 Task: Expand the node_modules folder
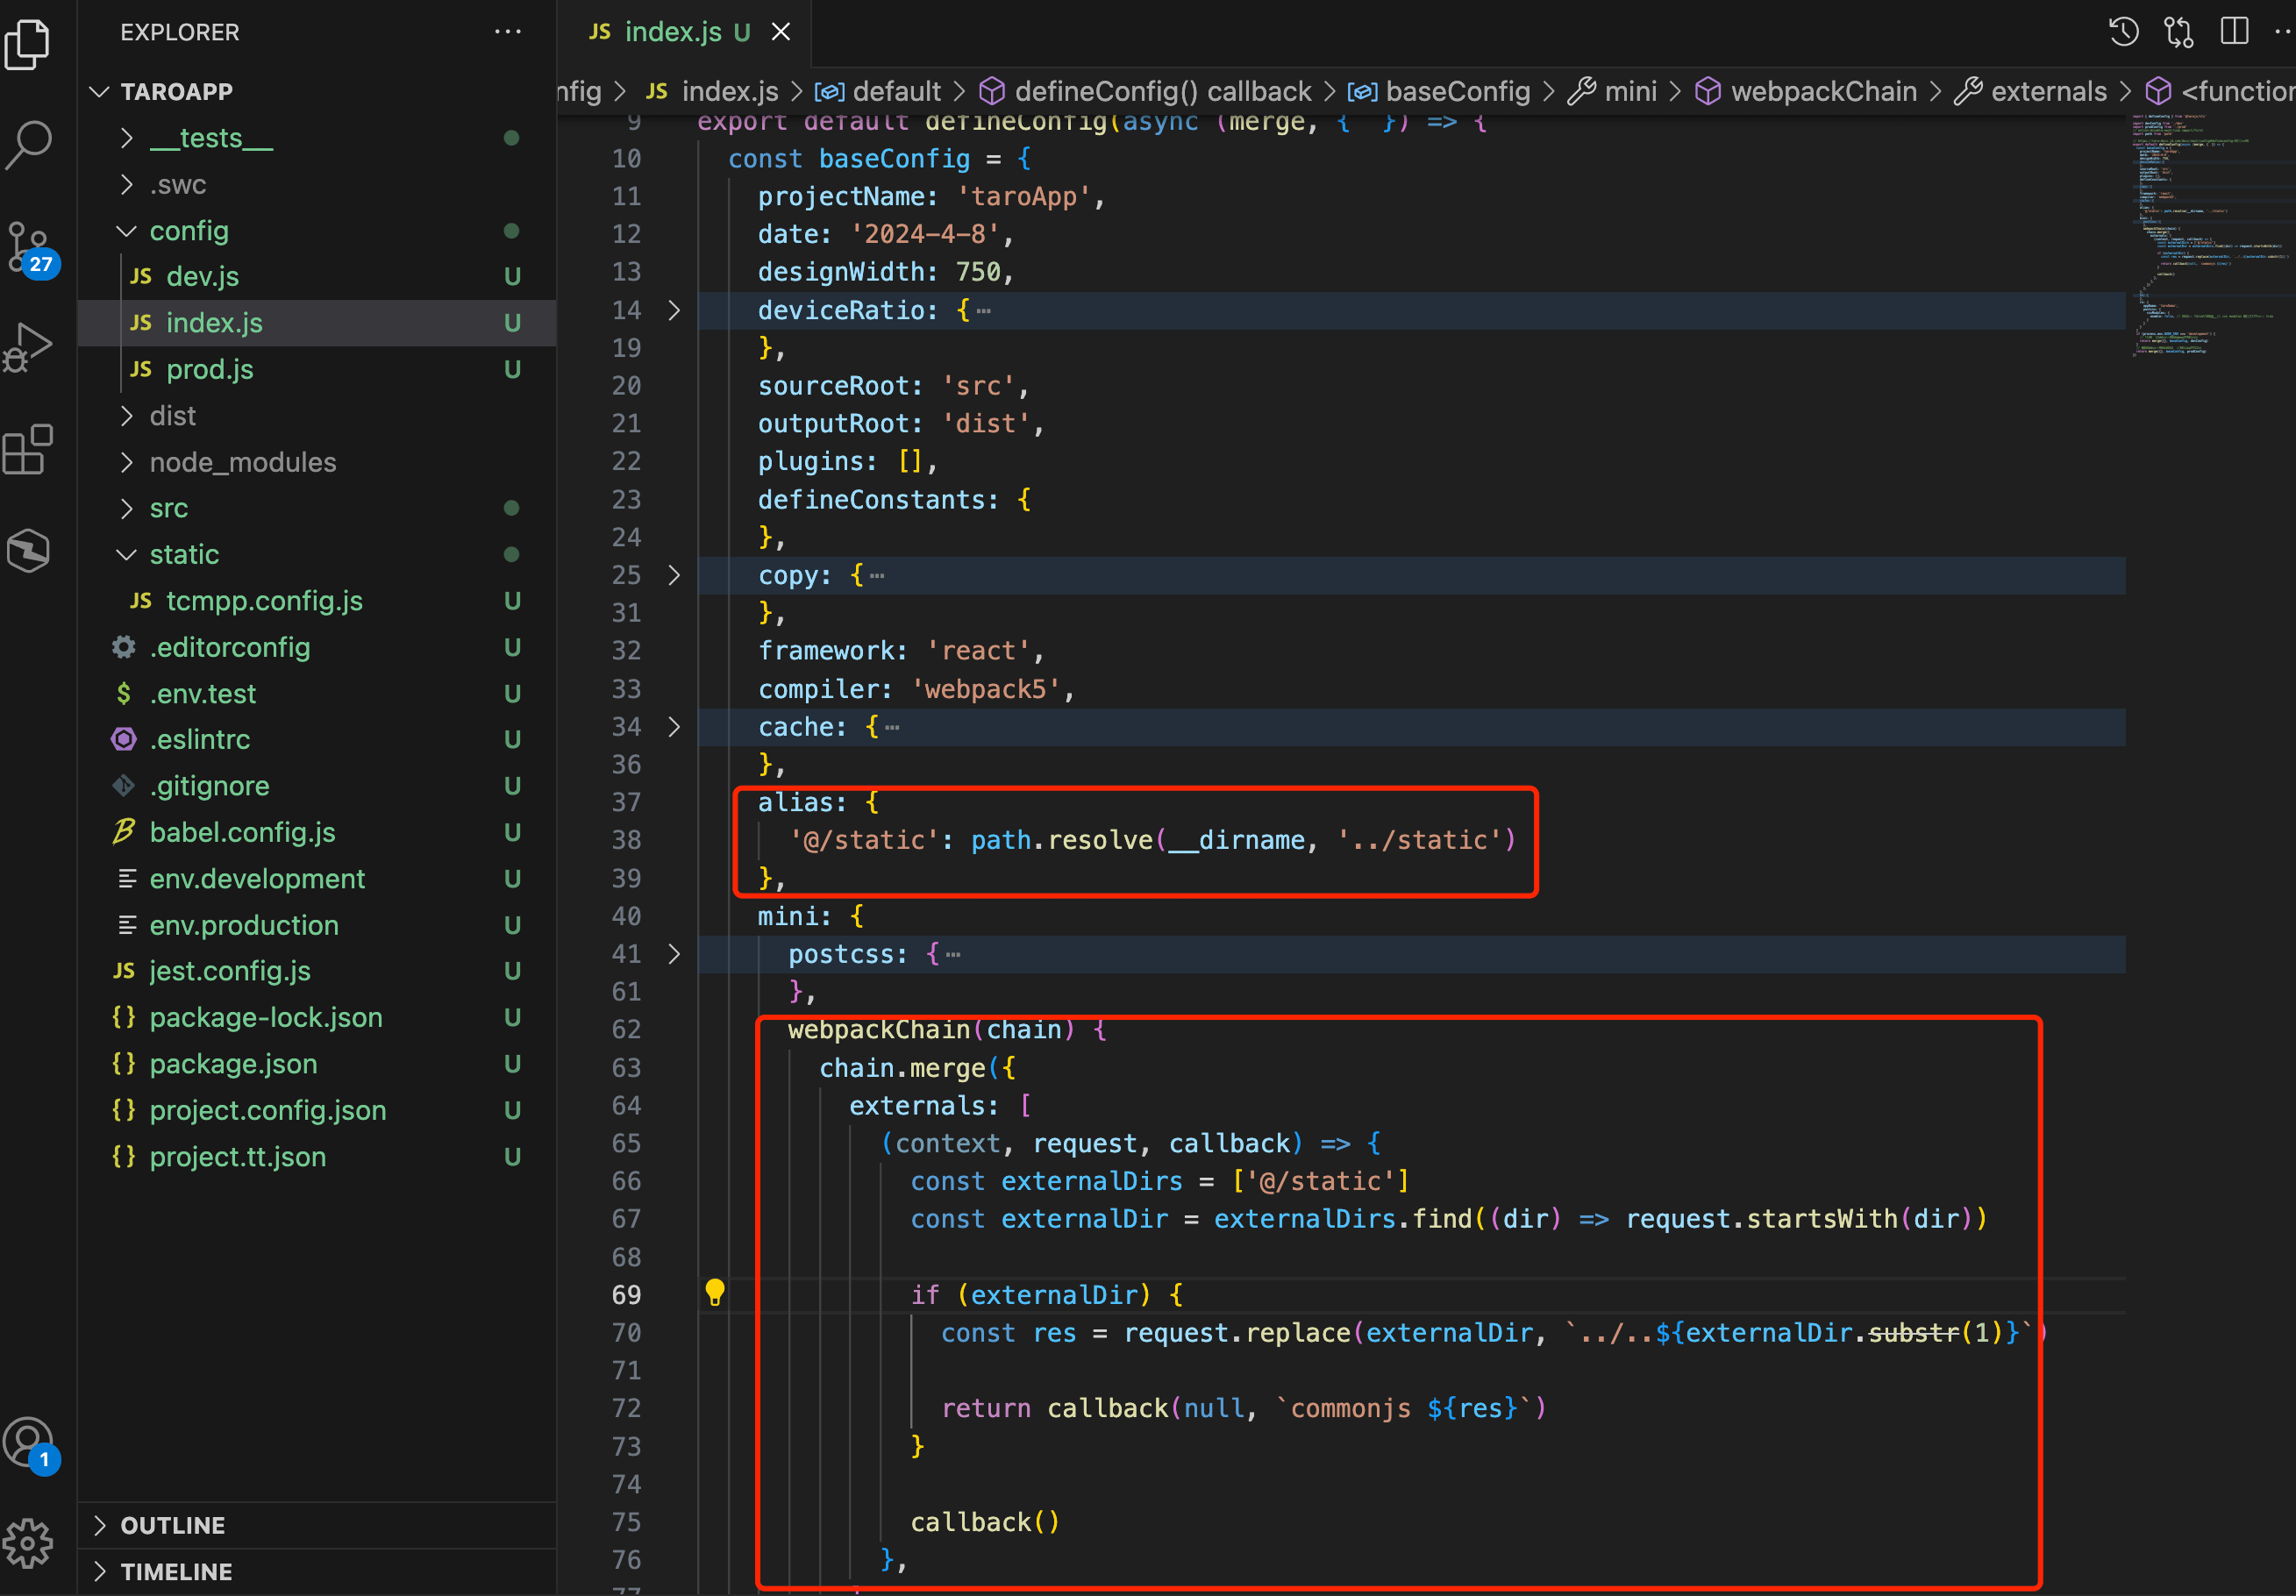point(242,462)
